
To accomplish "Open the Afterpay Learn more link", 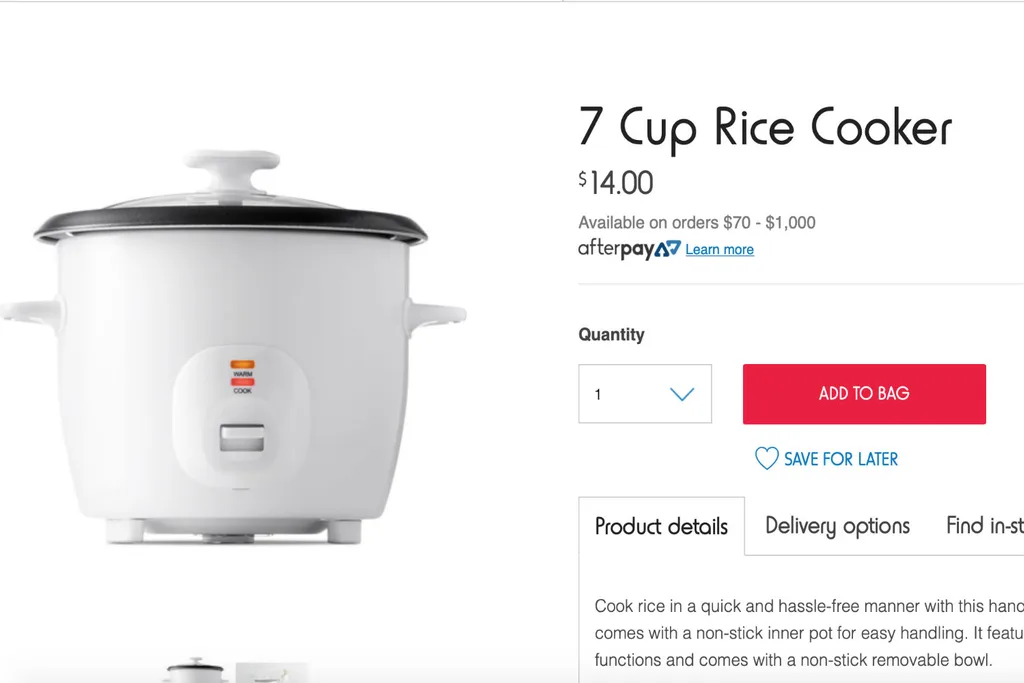I will click(719, 249).
